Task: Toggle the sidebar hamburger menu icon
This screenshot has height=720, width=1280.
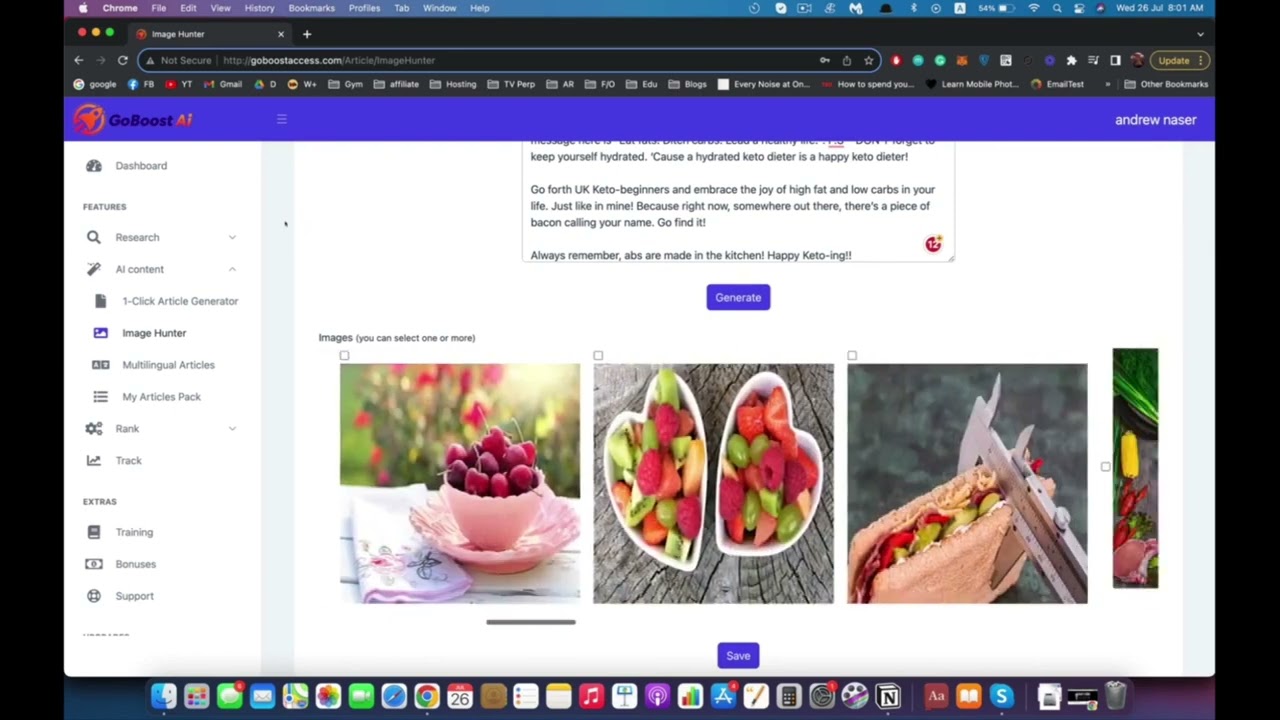Action: tap(281, 120)
